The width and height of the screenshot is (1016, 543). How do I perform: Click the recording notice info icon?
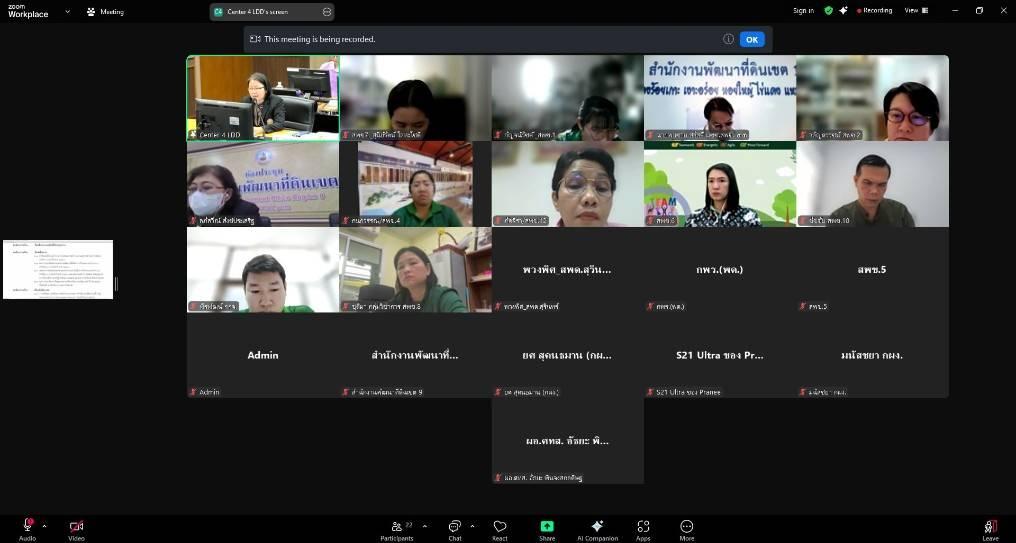[x=729, y=39]
